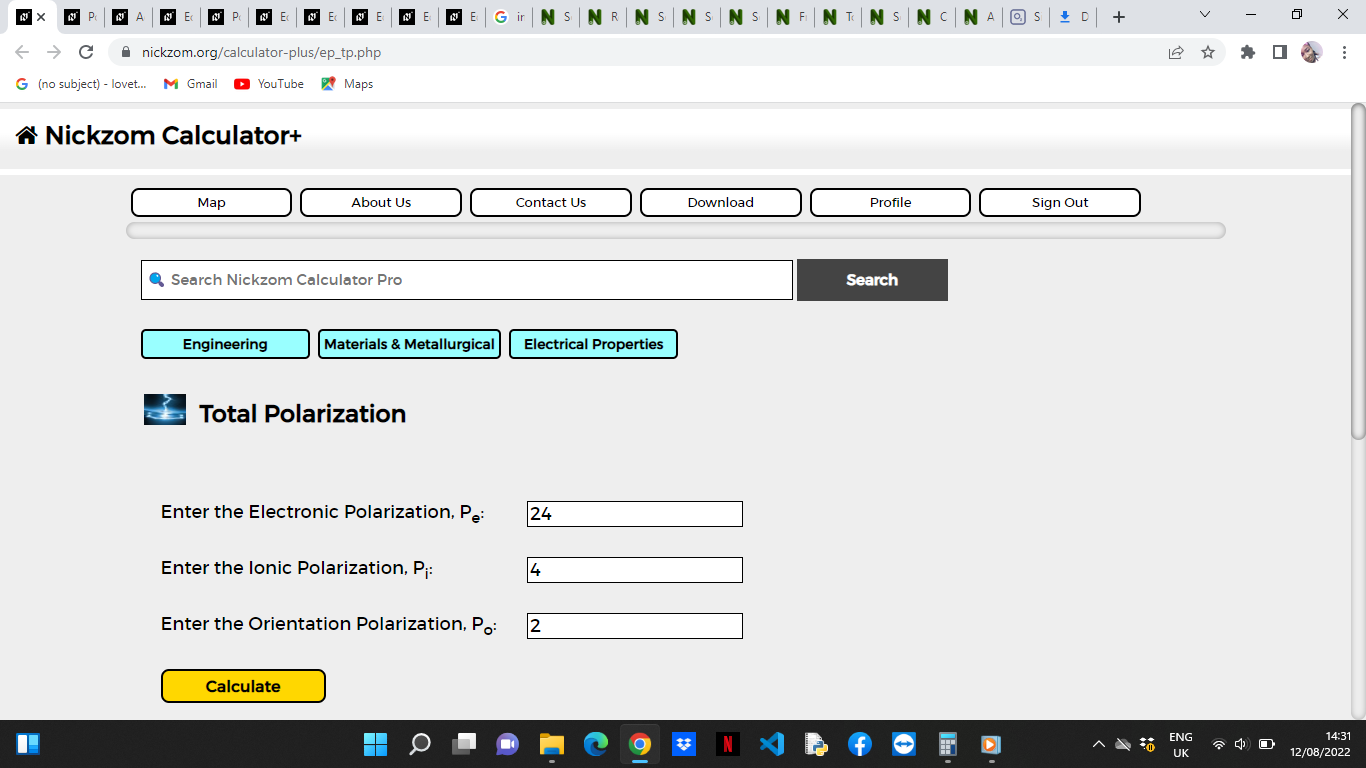This screenshot has width=1366, height=768.
Task: Select the Engineering breadcrumb button
Action: [x=225, y=344]
